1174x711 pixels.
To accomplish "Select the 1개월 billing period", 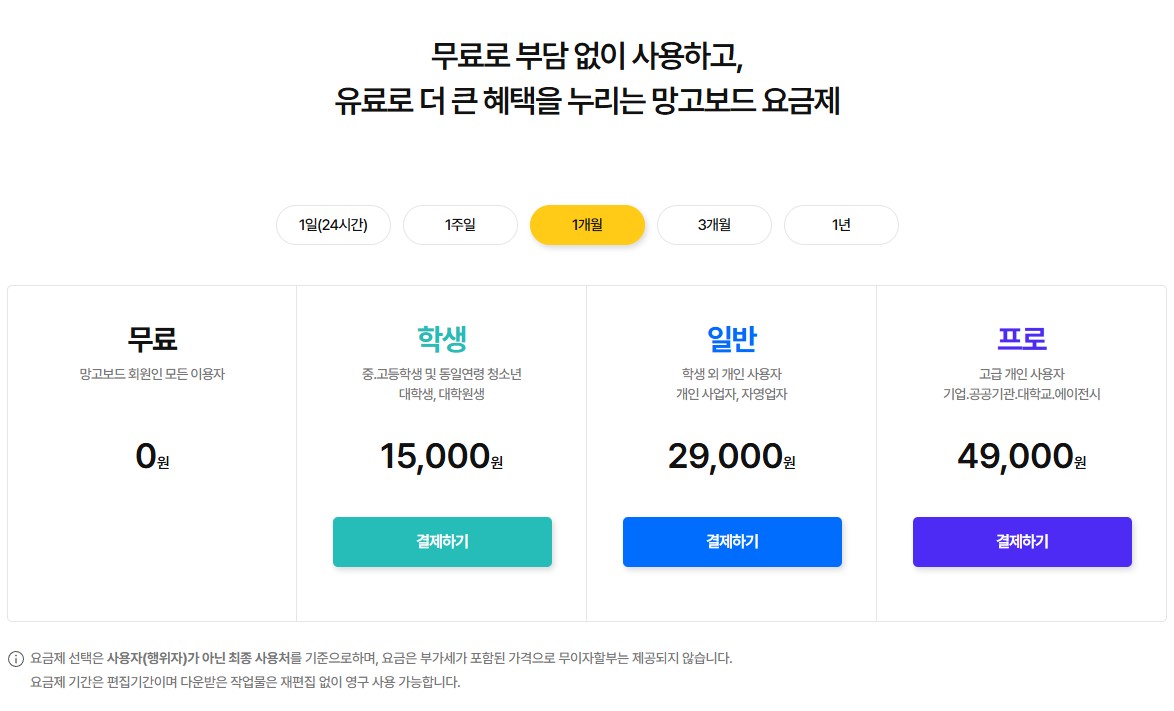I will [x=587, y=225].
